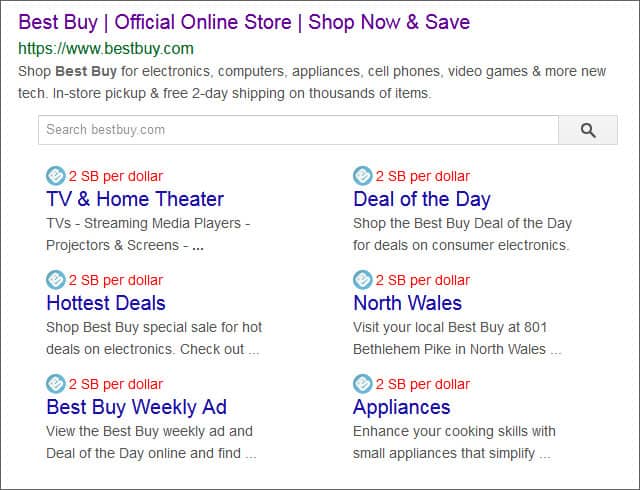Viewport: 640px width, 490px height.
Task: Focus the Search bestbuy.com input field
Action: pos(298,130)
